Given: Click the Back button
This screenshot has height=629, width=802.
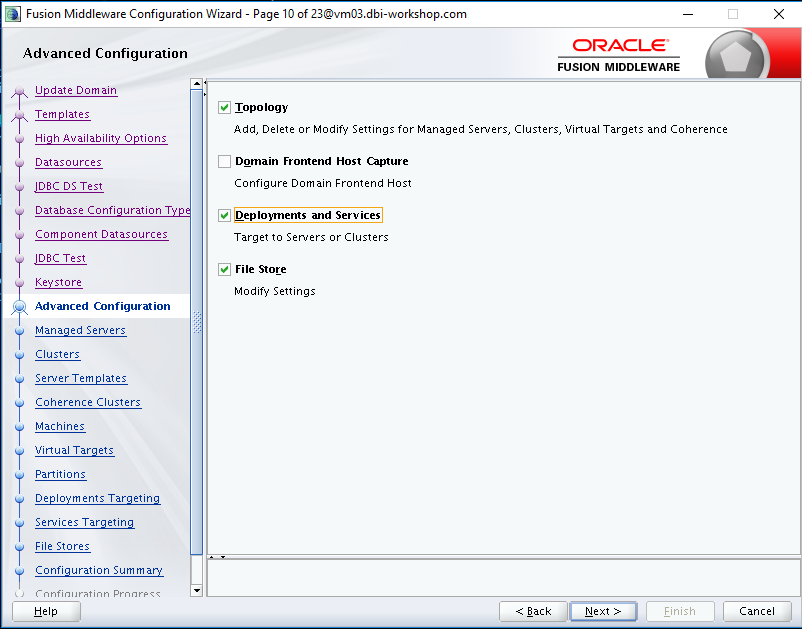Looking at the screenshot, I should click(533, 611).
